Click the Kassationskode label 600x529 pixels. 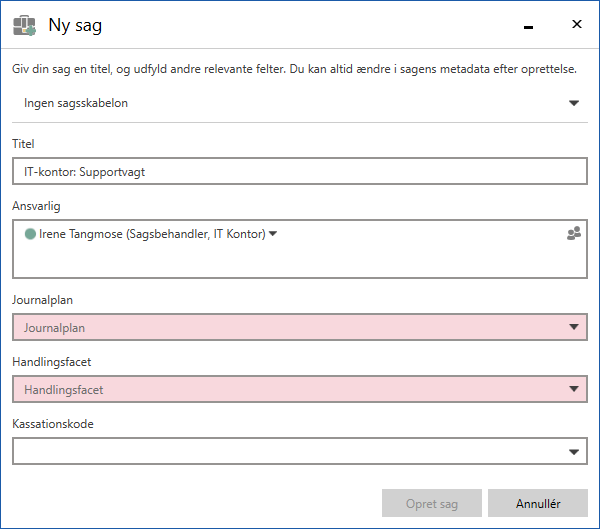[53, 424]
